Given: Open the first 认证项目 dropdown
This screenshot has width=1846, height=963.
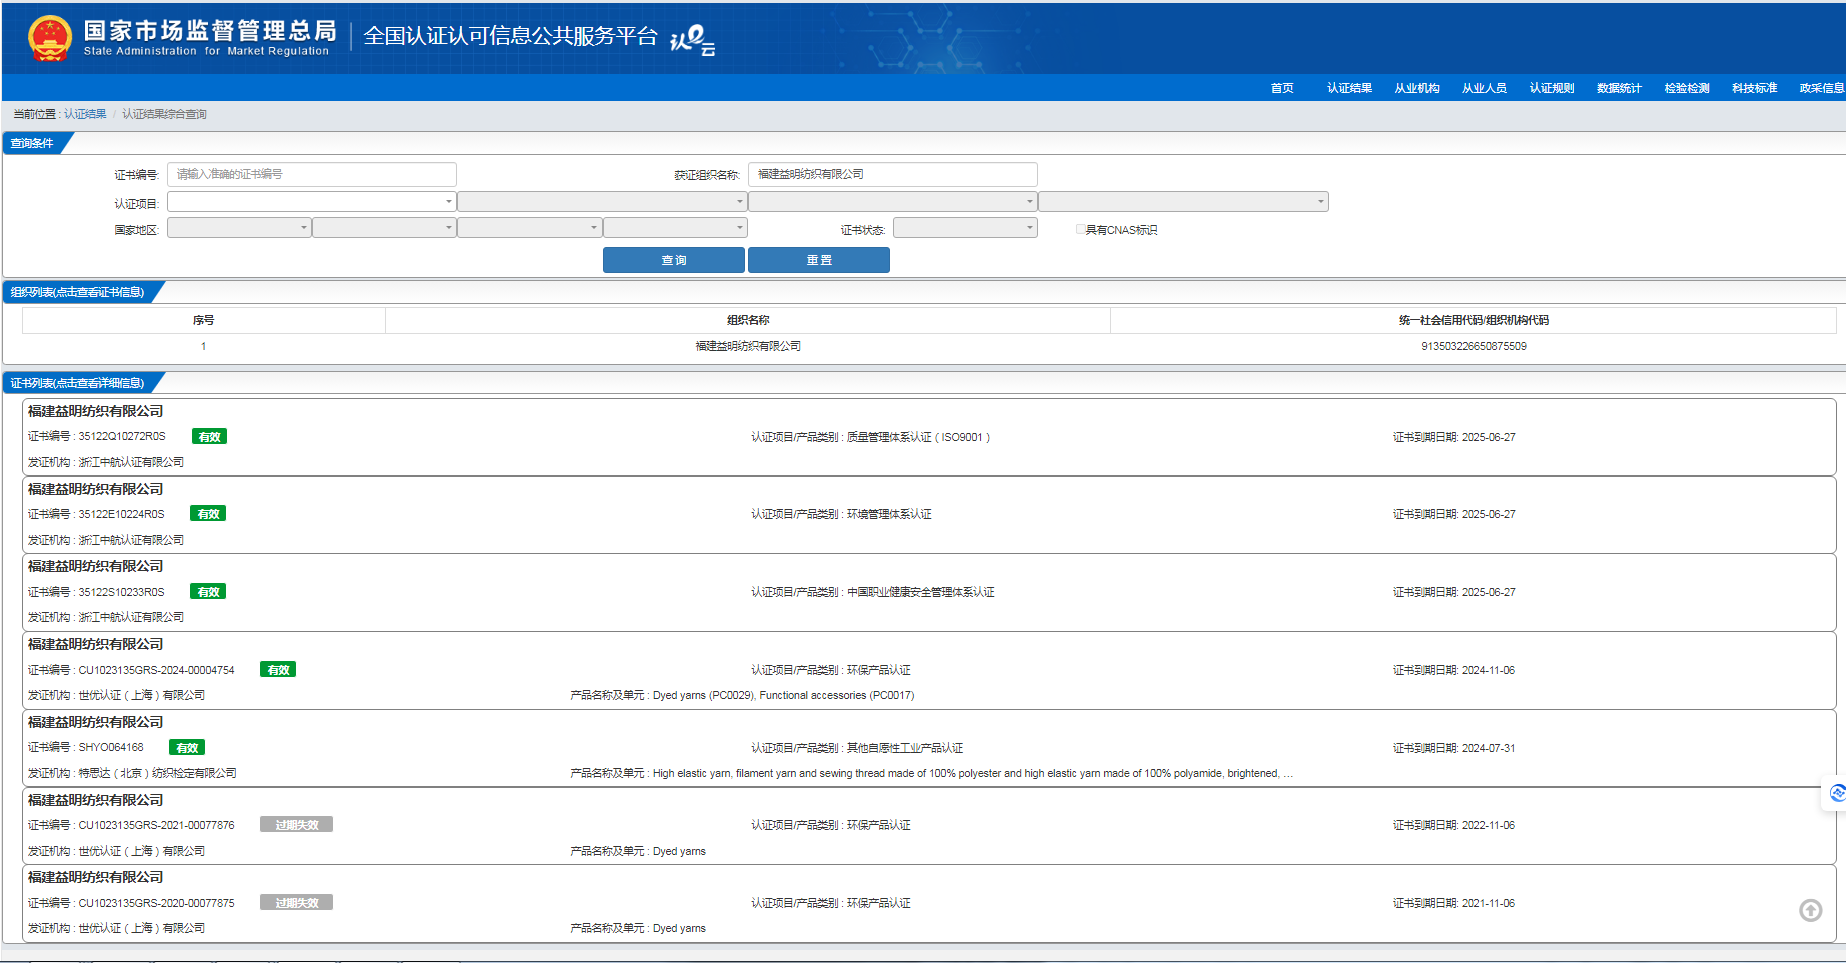Looking at the screenshot, I should pyautogui.click(x=311, y=201).
